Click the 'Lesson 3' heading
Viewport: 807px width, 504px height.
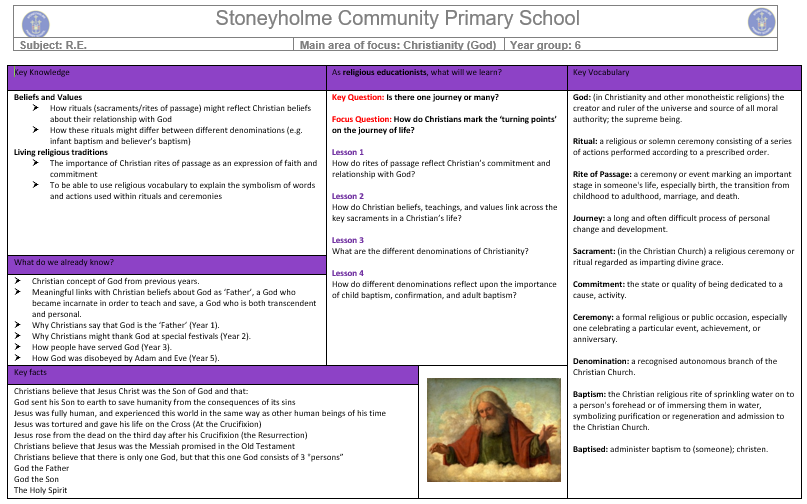pyautogui.click(x=348, y=240)
